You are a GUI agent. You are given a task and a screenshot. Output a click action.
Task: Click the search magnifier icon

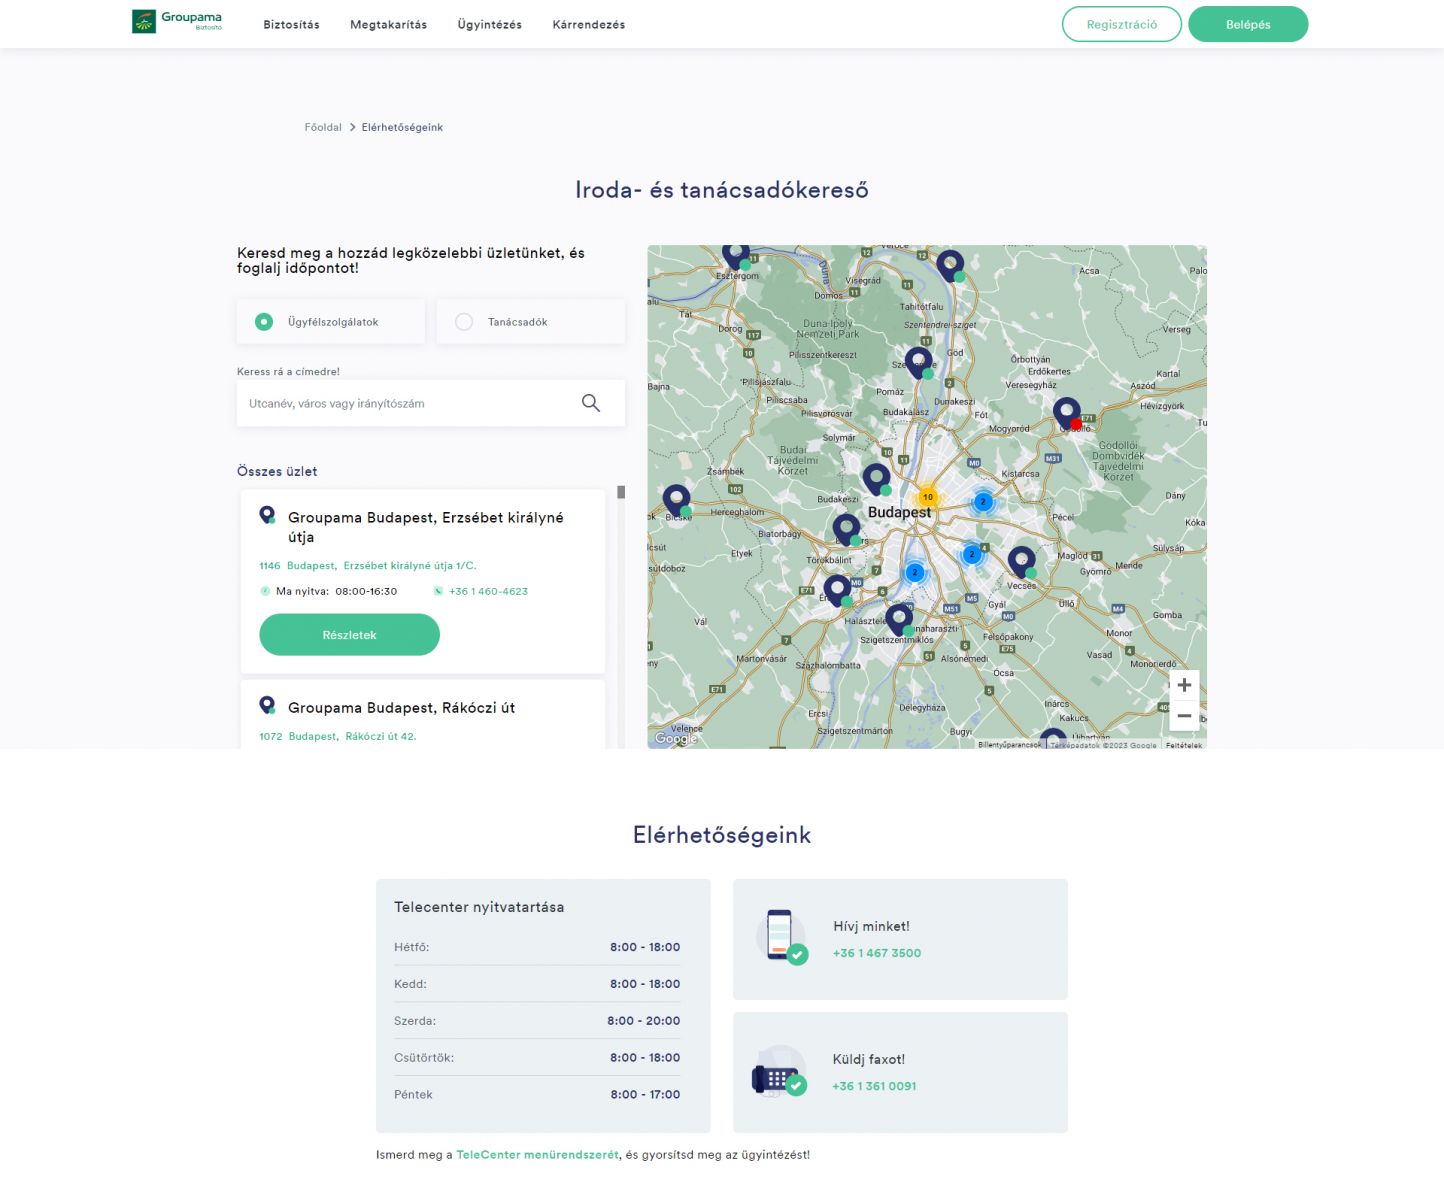point(591,402)
